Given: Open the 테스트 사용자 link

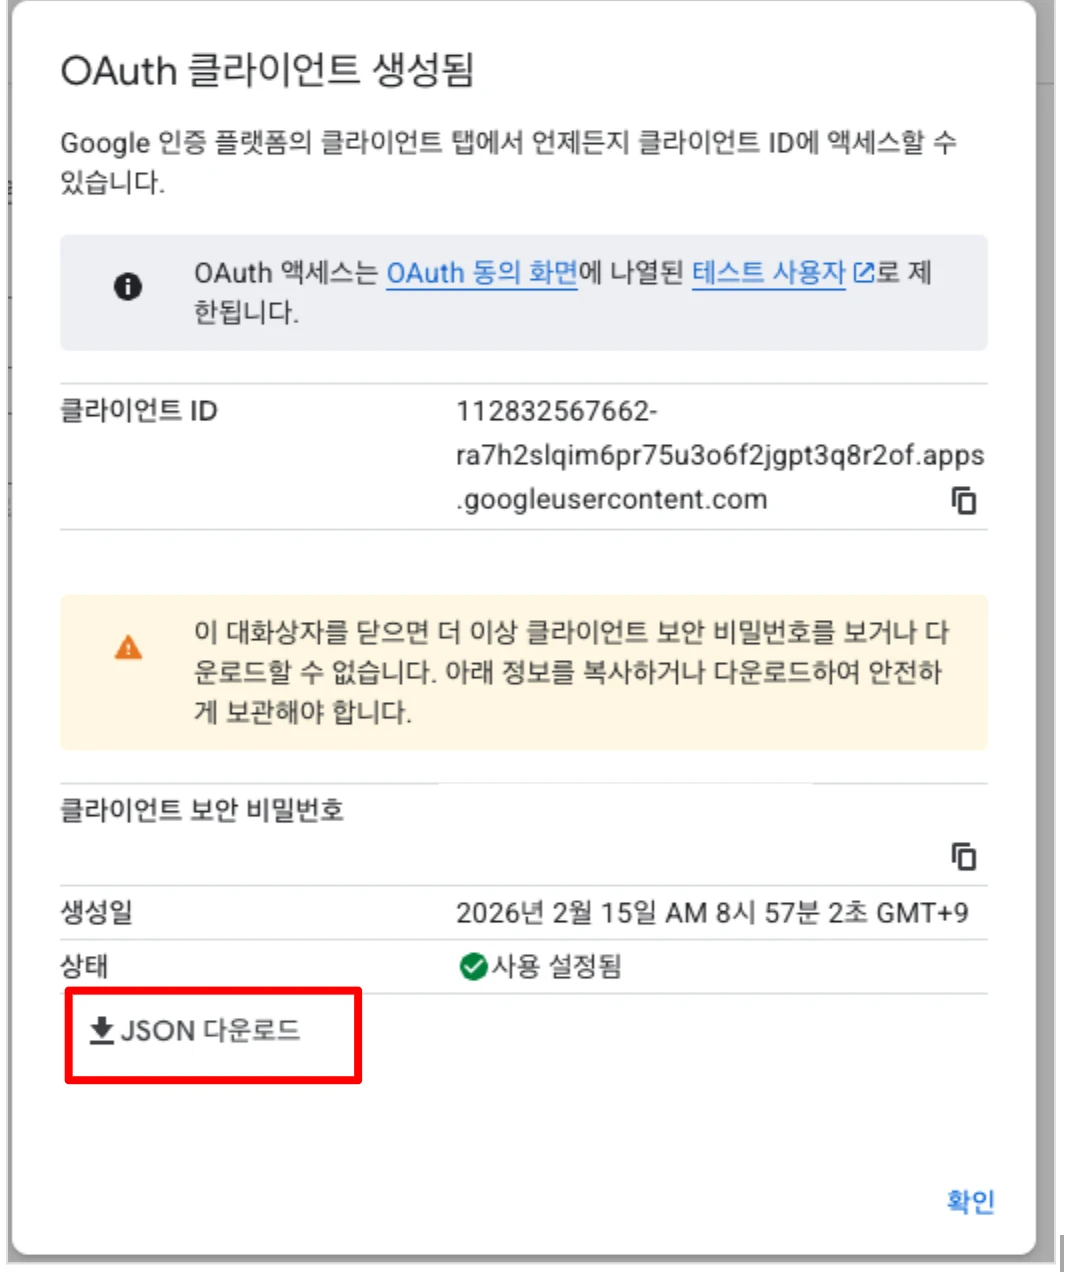Looking at the screenshot, I should [x=768, y=273].
